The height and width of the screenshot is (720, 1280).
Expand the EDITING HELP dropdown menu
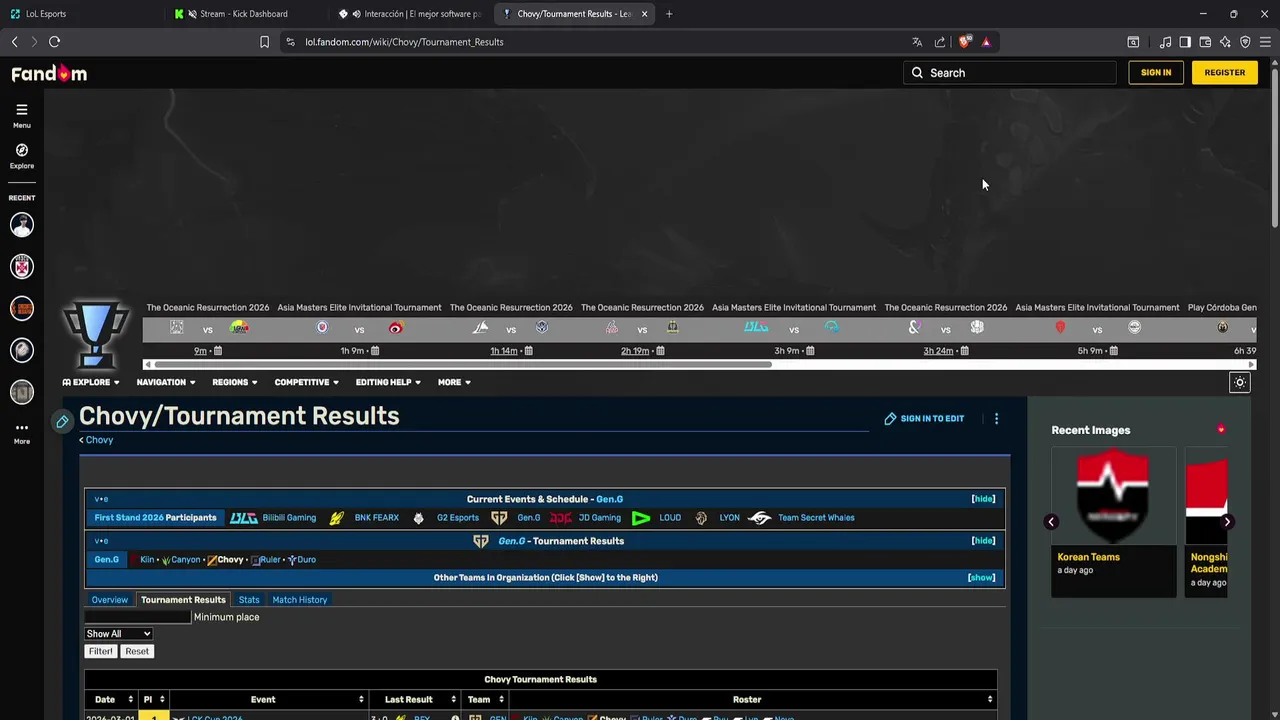tap(388, 382)
